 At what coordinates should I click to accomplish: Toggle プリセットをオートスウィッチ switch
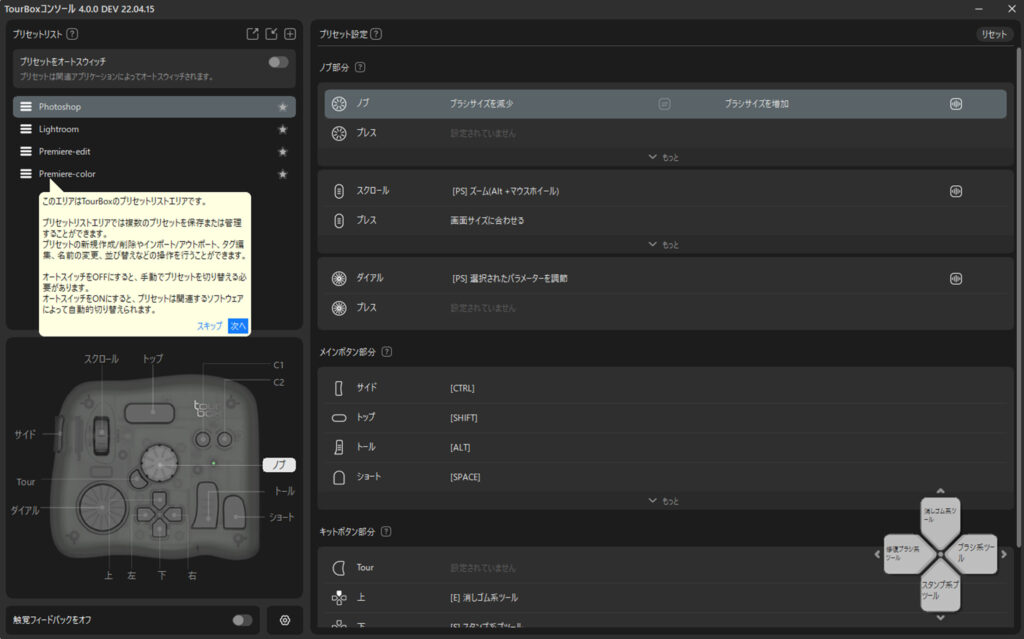pos(278,62)
